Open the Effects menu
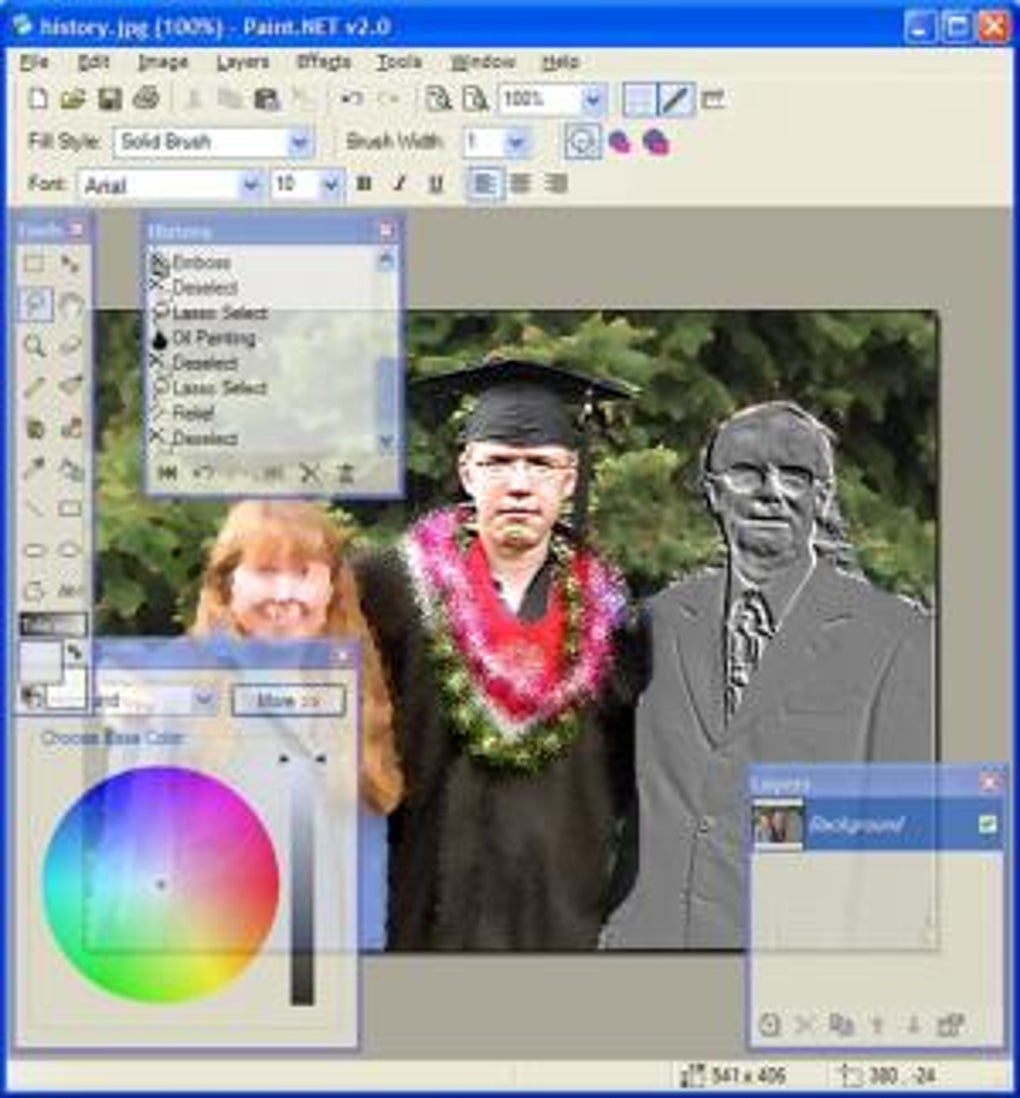The image size is (1020, 1098). point(323,62)
